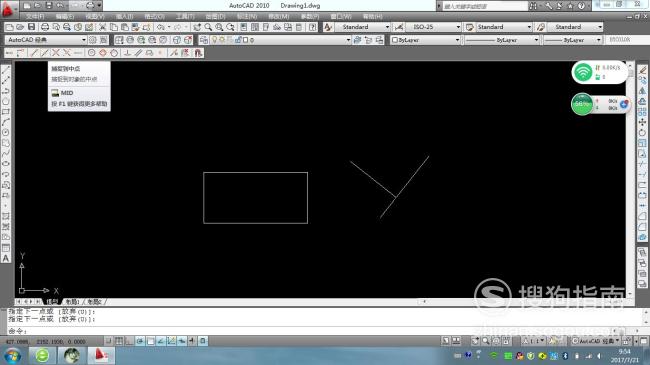650x365 pixels.
Task: Toggle Snap Mode in status bar
Action: point(109,341)
